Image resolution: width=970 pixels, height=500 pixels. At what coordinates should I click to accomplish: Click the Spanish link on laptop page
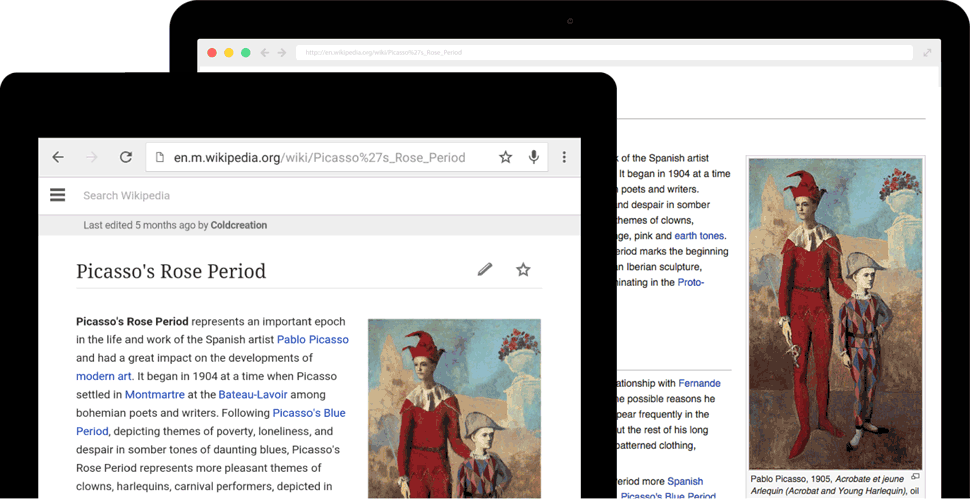(x=685, y=481)
